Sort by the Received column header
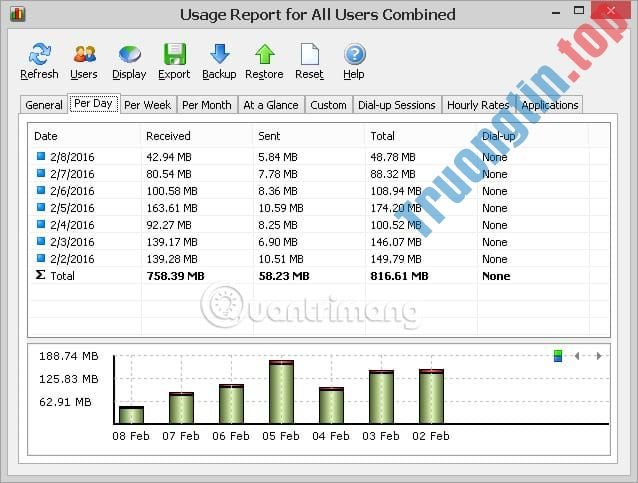The height and width of the screenshot is (483, 638). tap(168, 135)
